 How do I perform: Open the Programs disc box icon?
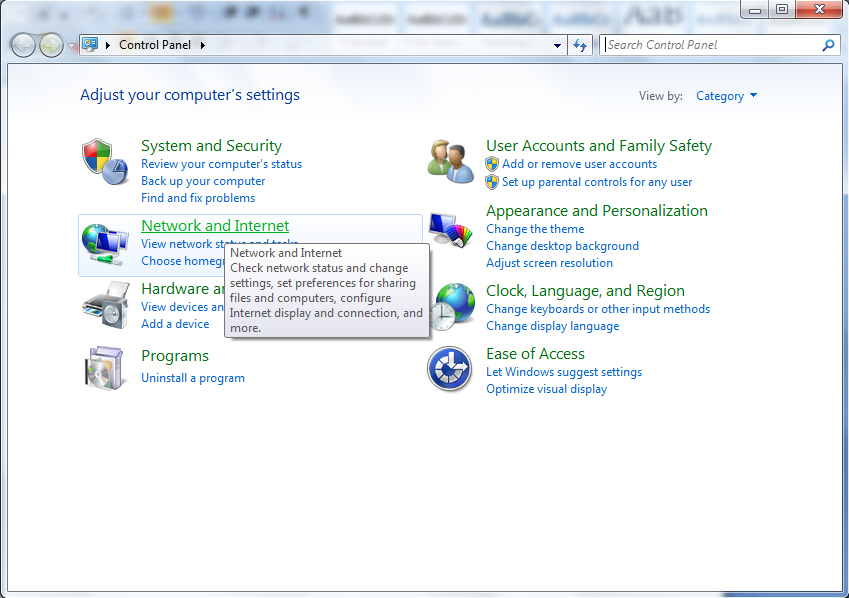click(x=105, y=368)
